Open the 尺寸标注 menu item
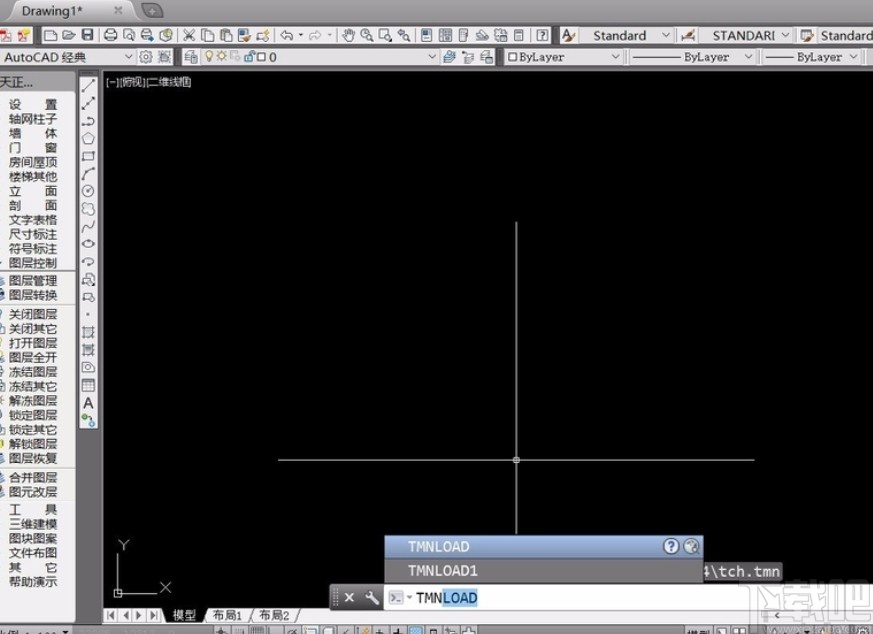This screenshot has width=873, height=634. coord(33,234)
